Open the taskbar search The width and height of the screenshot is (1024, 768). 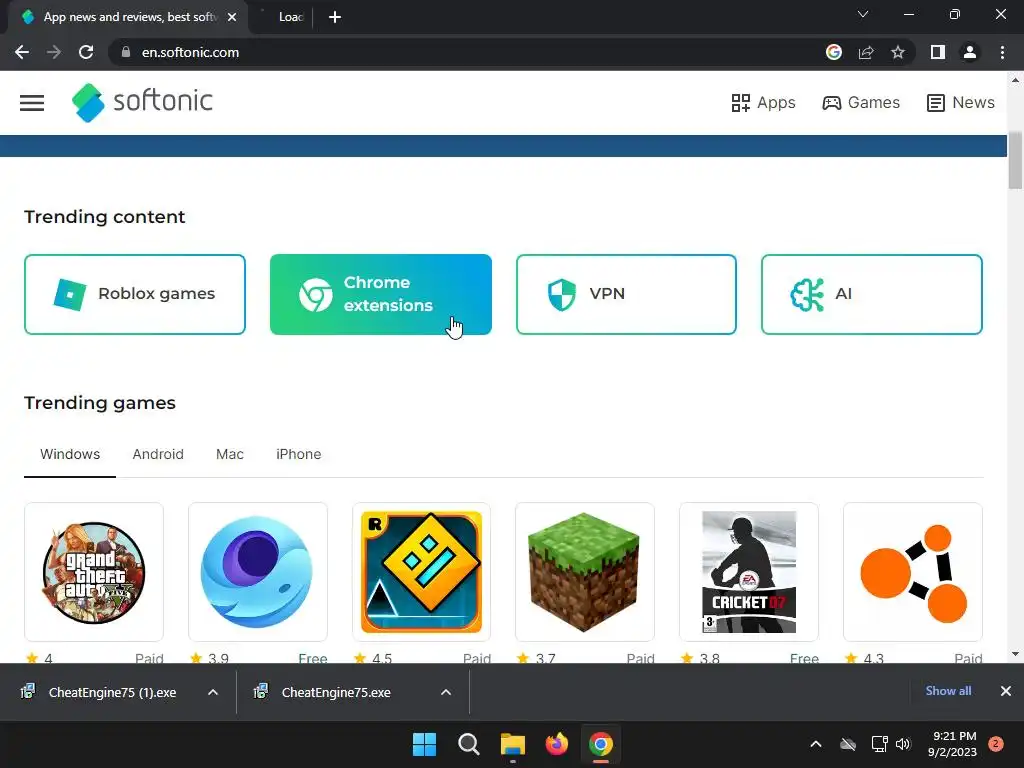[468, 744]
